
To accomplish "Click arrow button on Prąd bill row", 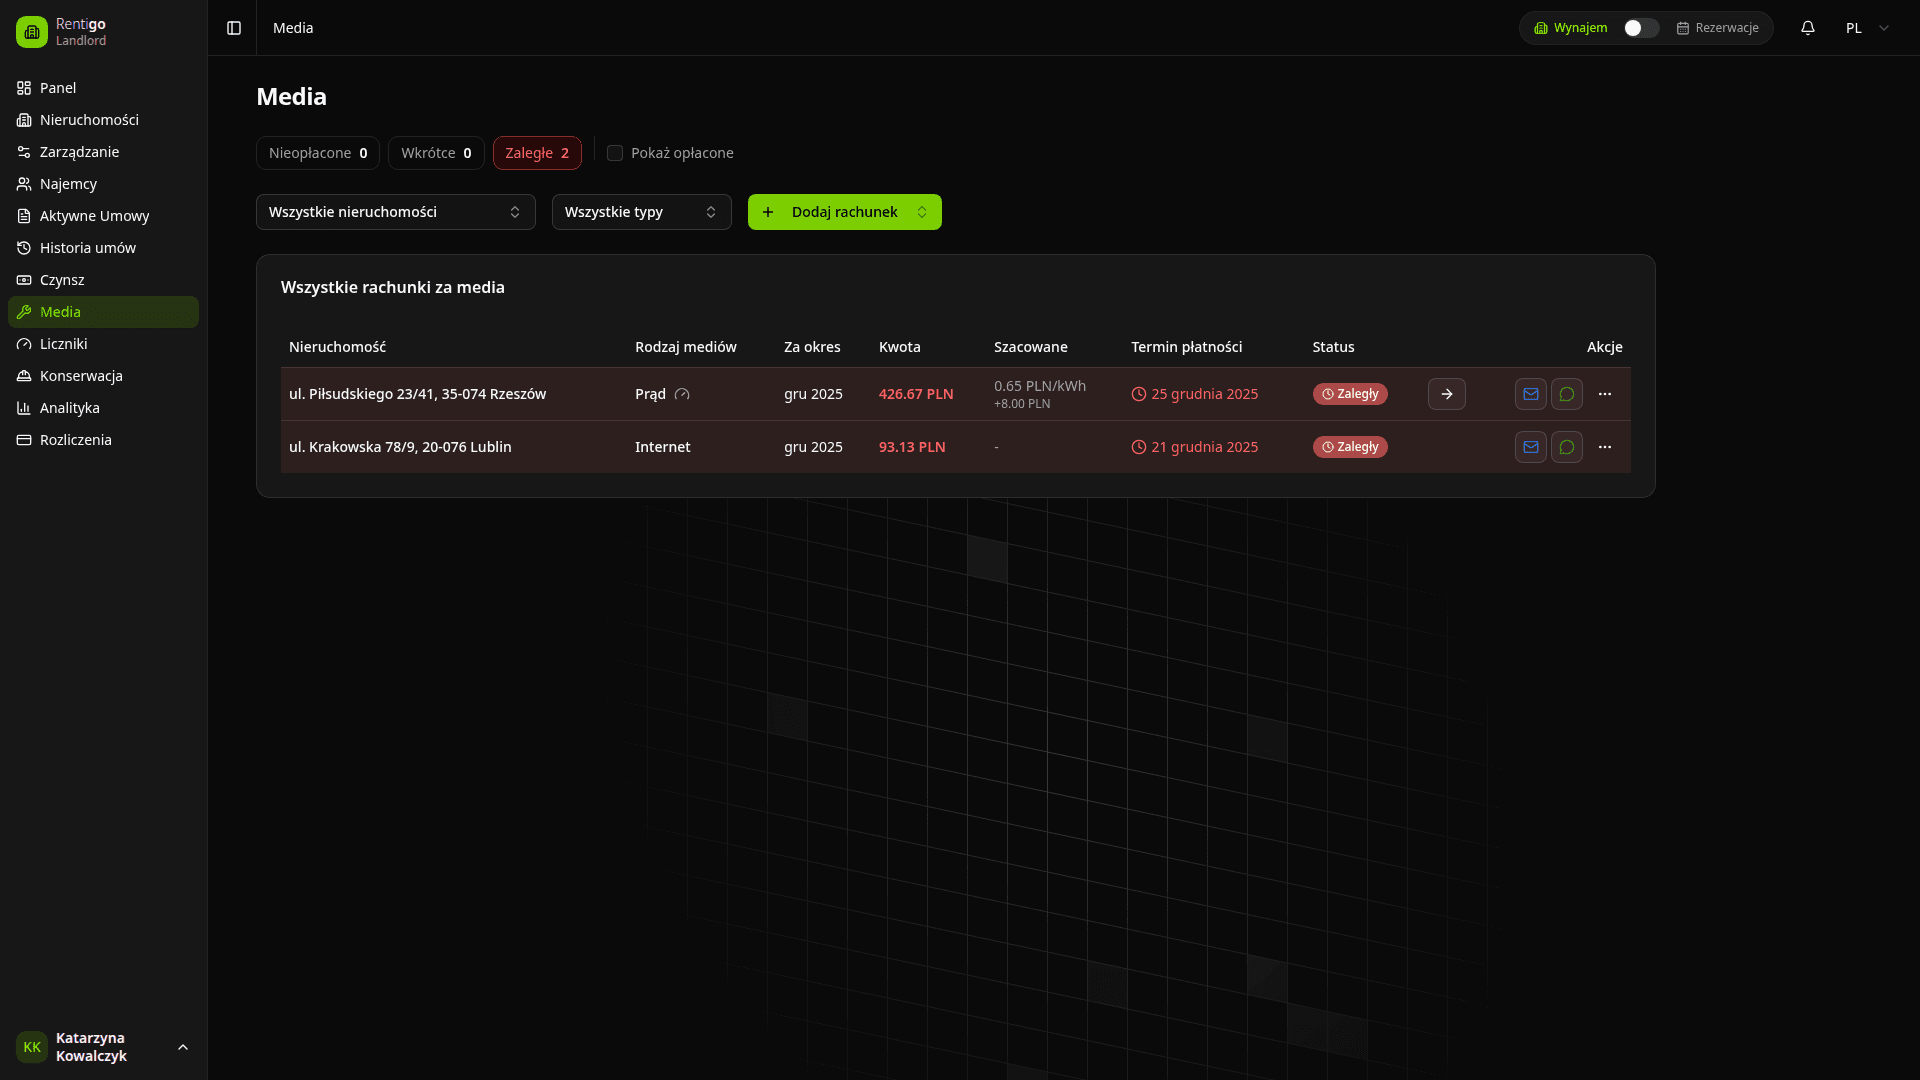I will tap(1446, 394).
